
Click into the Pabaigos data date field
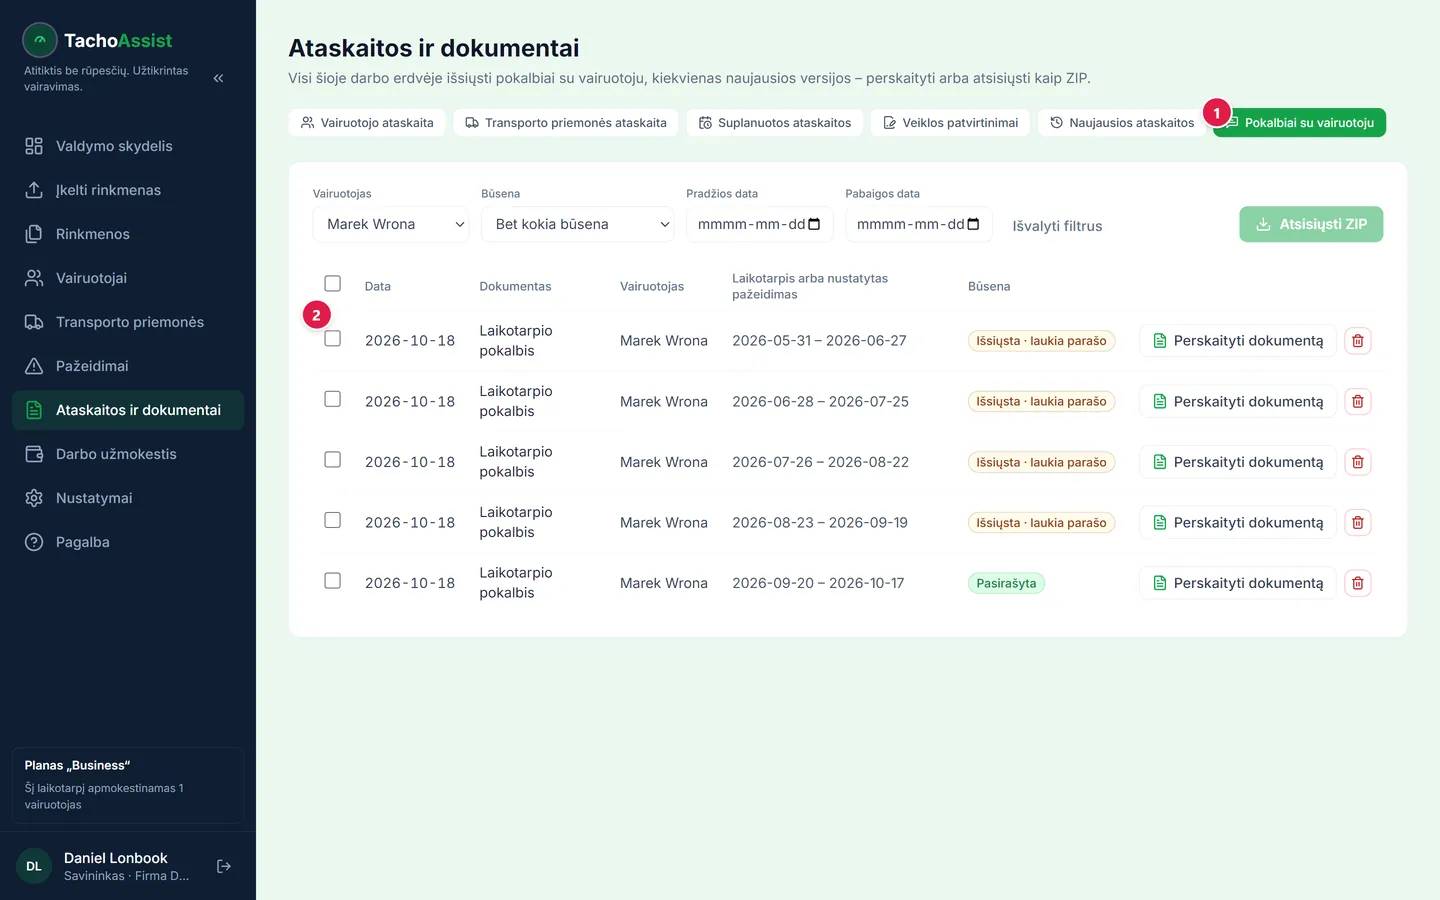[919, 224]
